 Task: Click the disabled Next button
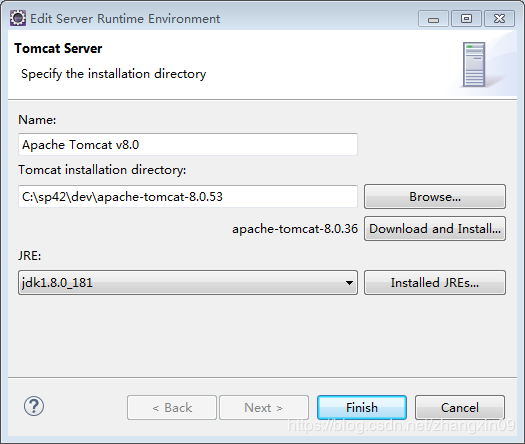pos(264,408)
